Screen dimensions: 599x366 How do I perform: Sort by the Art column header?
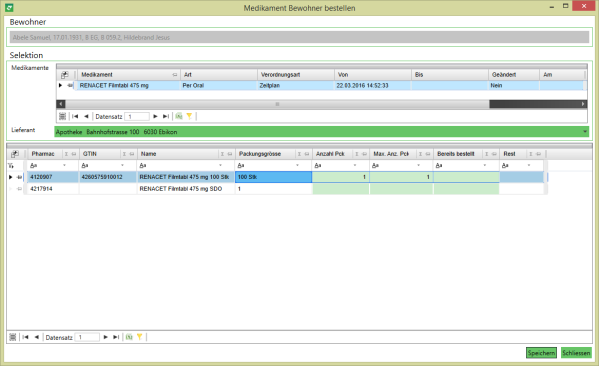(x=219, y=75)
